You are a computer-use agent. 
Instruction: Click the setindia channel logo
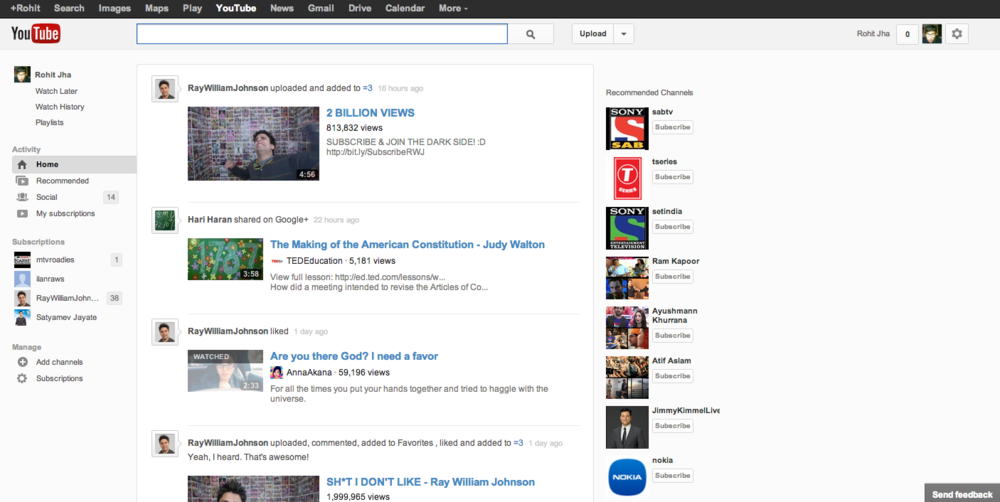627,228
